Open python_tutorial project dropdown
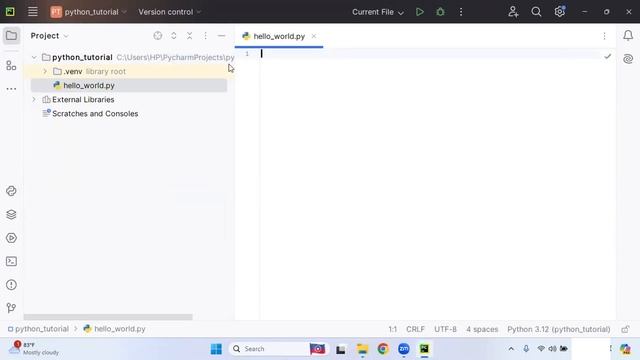This screenshot has height=360, width=640. click(x=88, y=12)
